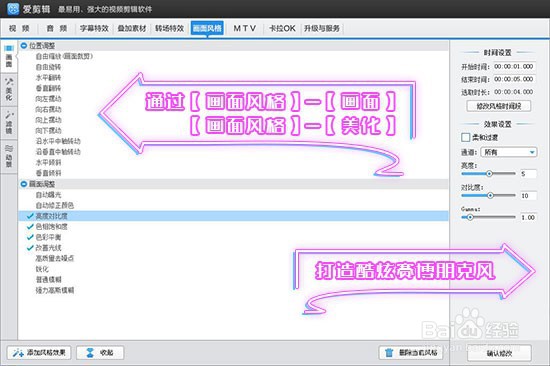Select the 向左摆动 effect

click(x=48, y=99)
